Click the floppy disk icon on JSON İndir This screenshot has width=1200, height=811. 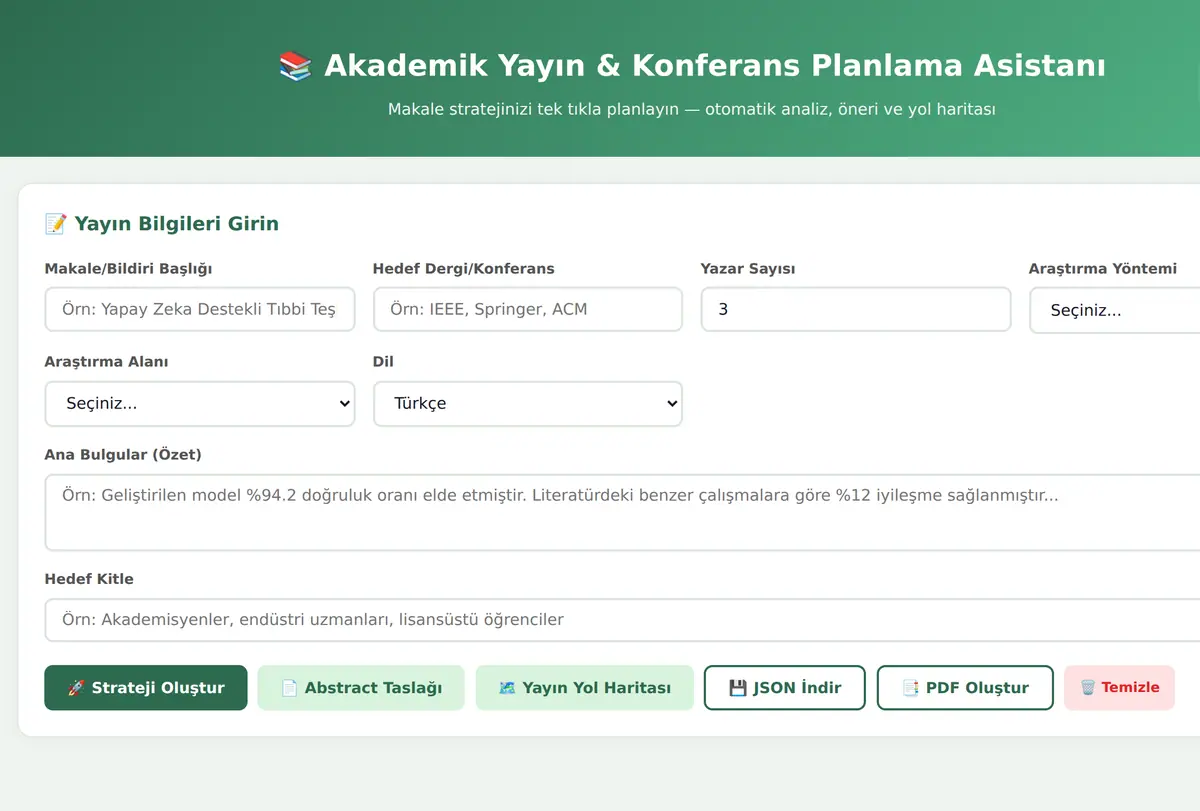pyautogui.click(x=738, y=688)
